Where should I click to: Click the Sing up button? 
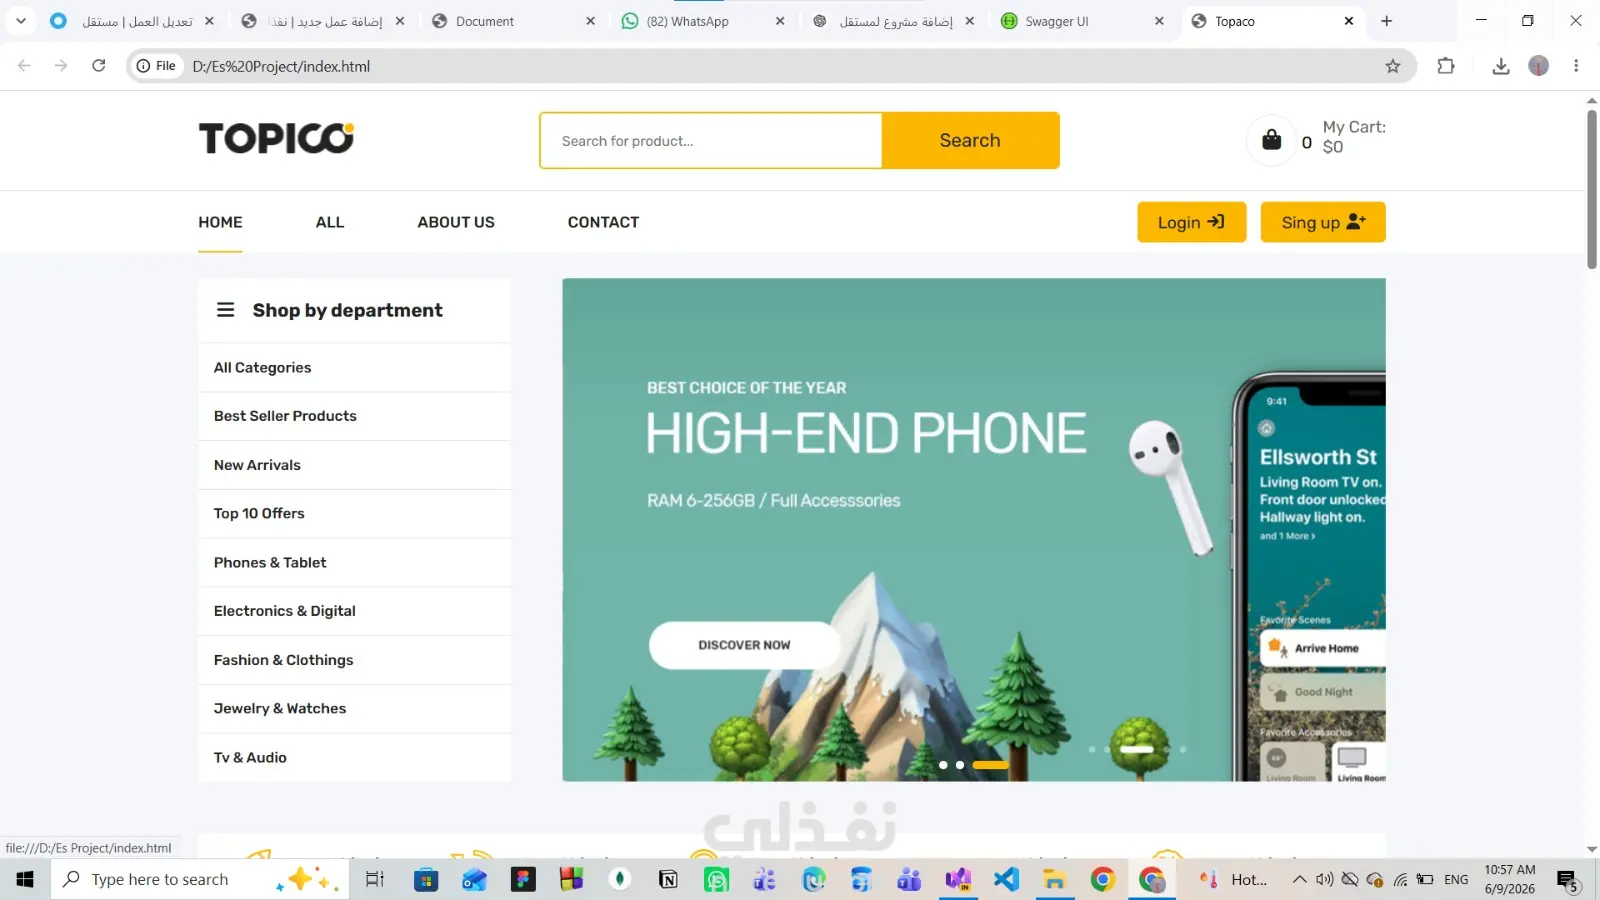(1323, 222)
